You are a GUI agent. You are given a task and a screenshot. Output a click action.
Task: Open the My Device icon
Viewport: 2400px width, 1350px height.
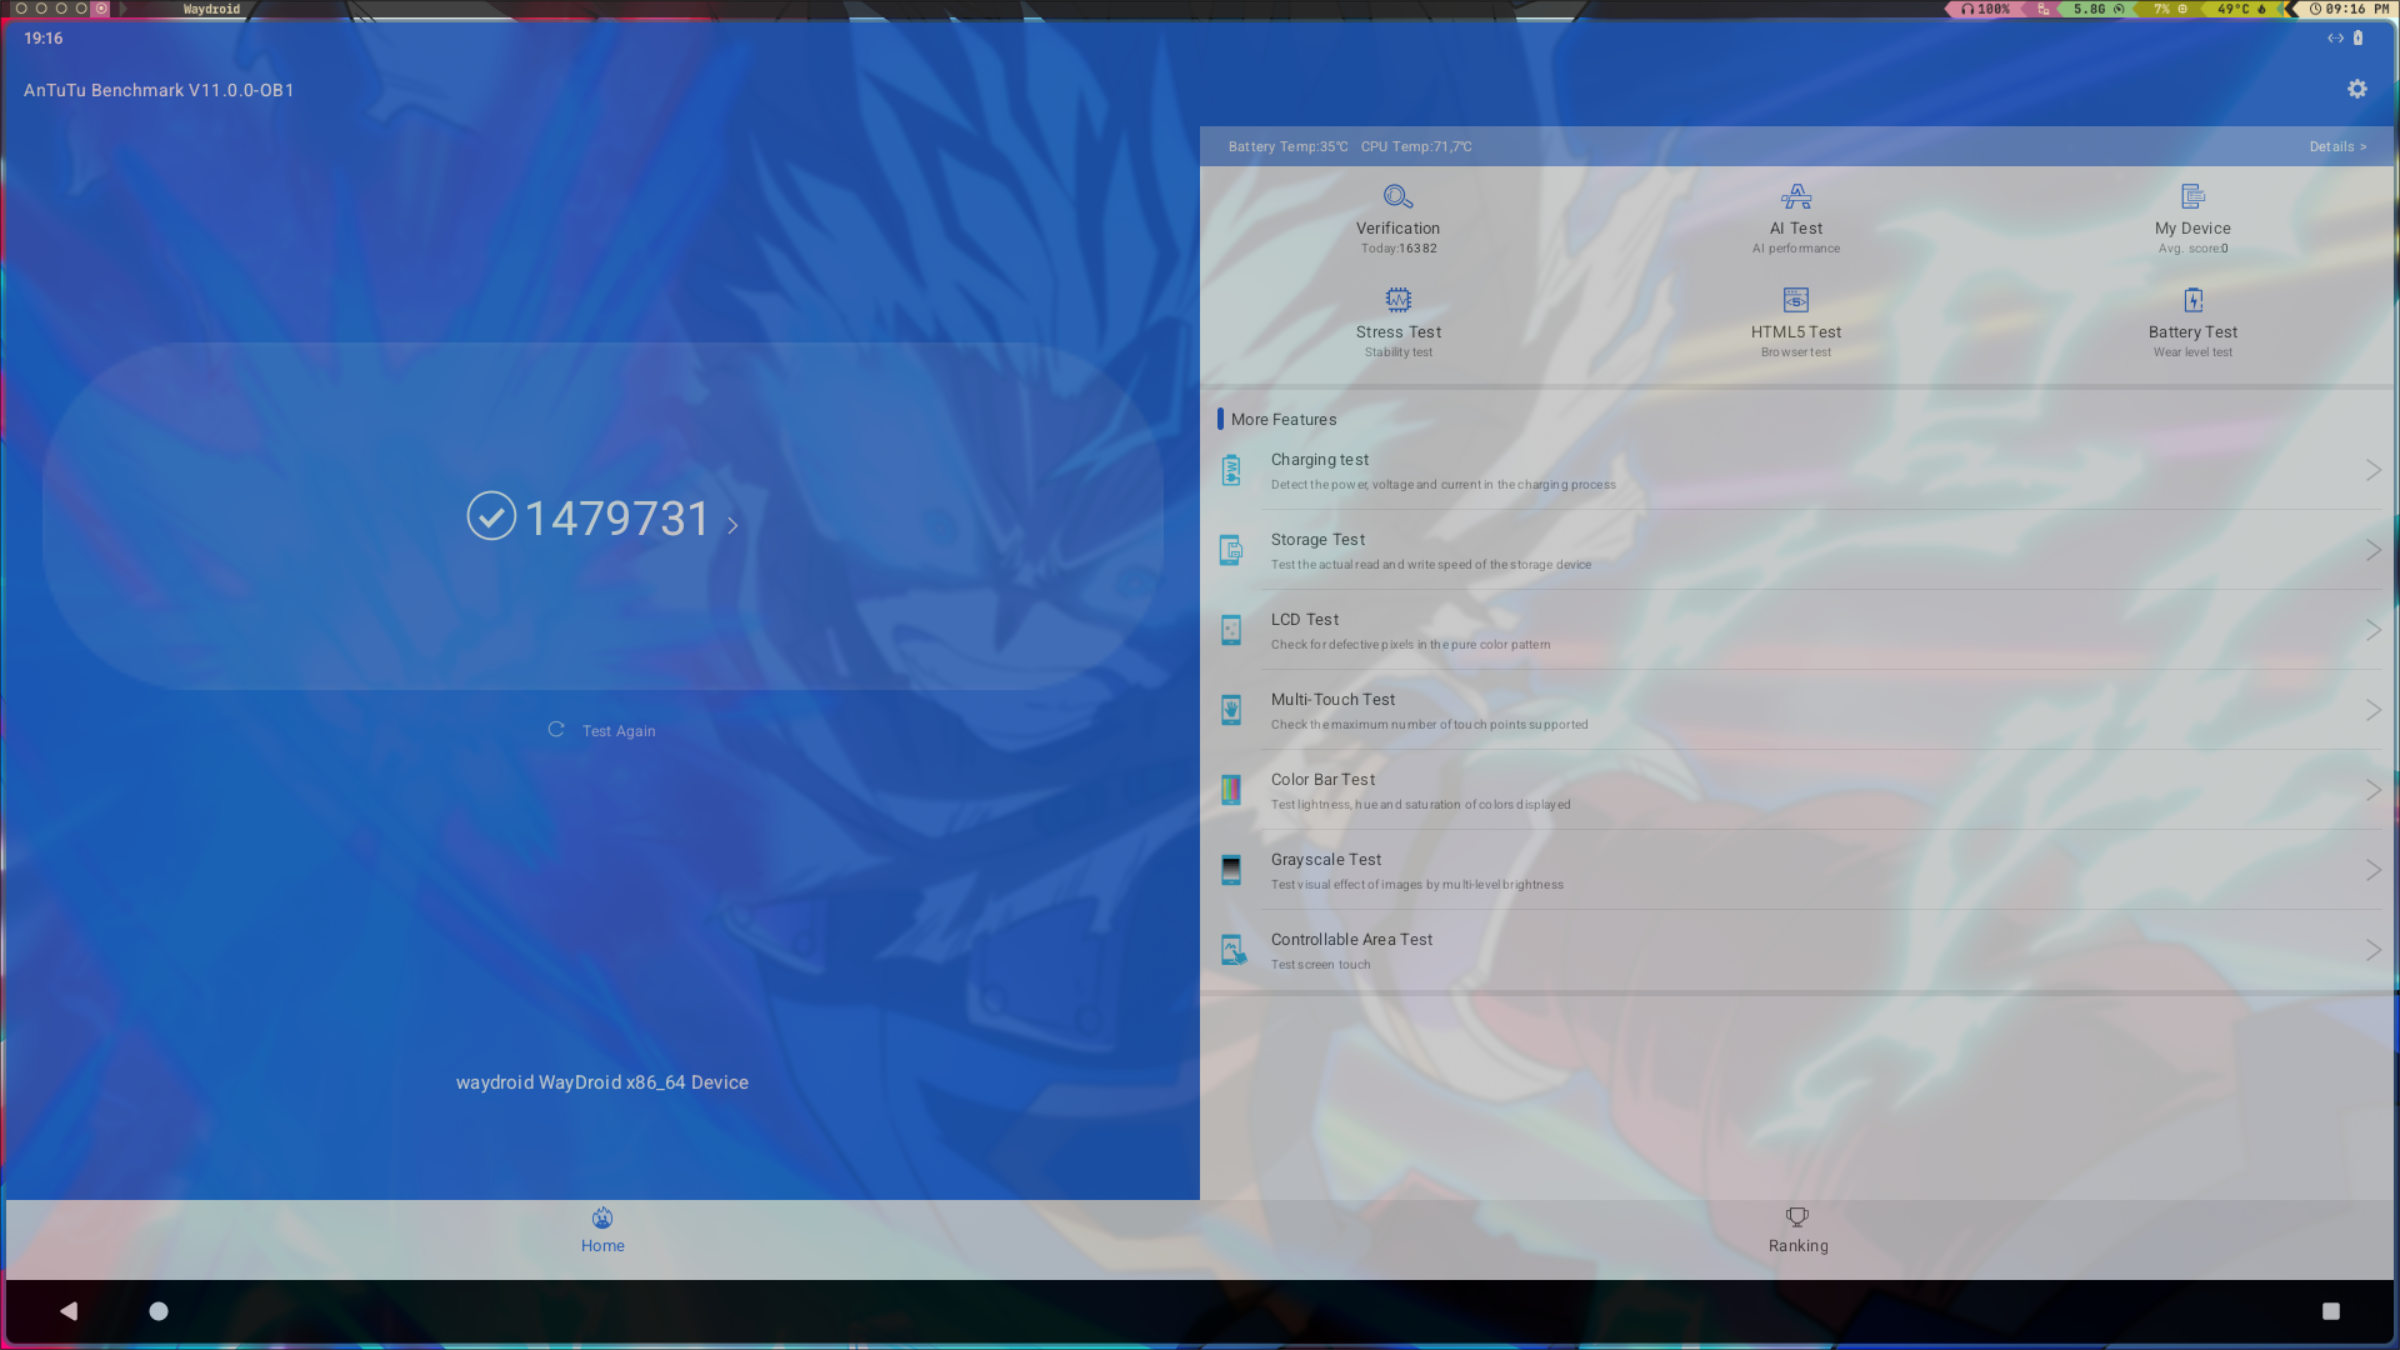pos(2193,196)
